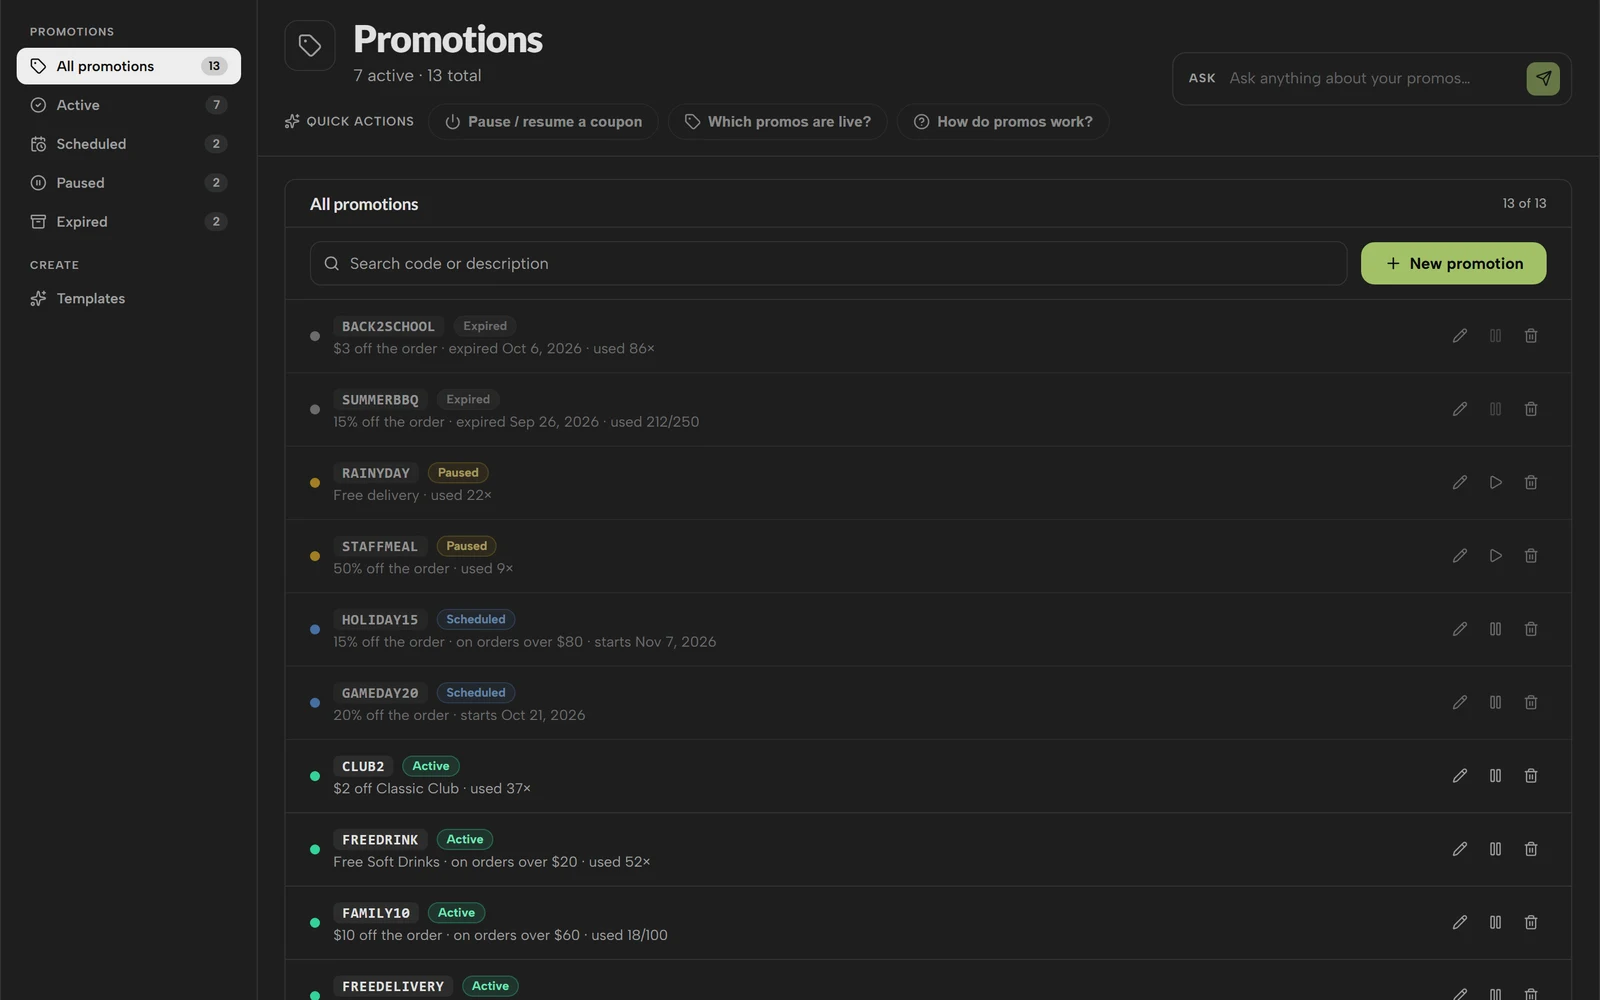Show Active promotions filter
This screenshot has height=1000, width=1600.
coord(129,105)
